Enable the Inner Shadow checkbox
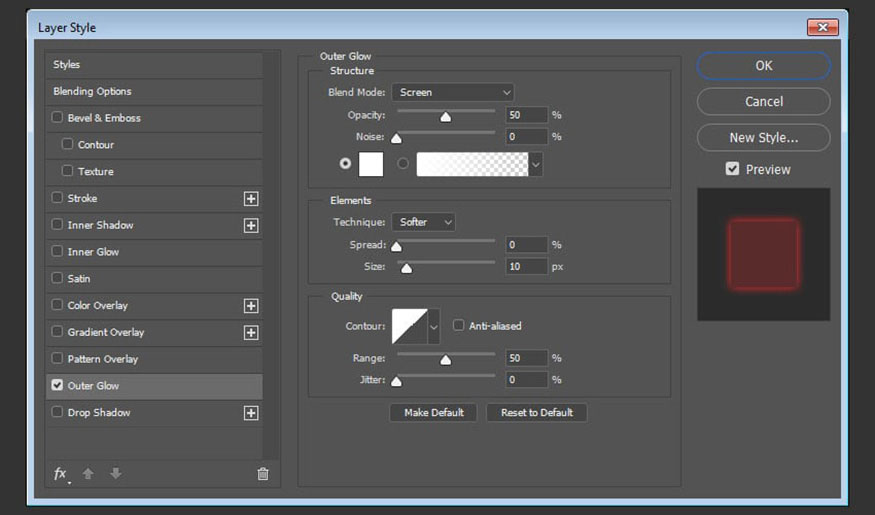 click(57, 224)
